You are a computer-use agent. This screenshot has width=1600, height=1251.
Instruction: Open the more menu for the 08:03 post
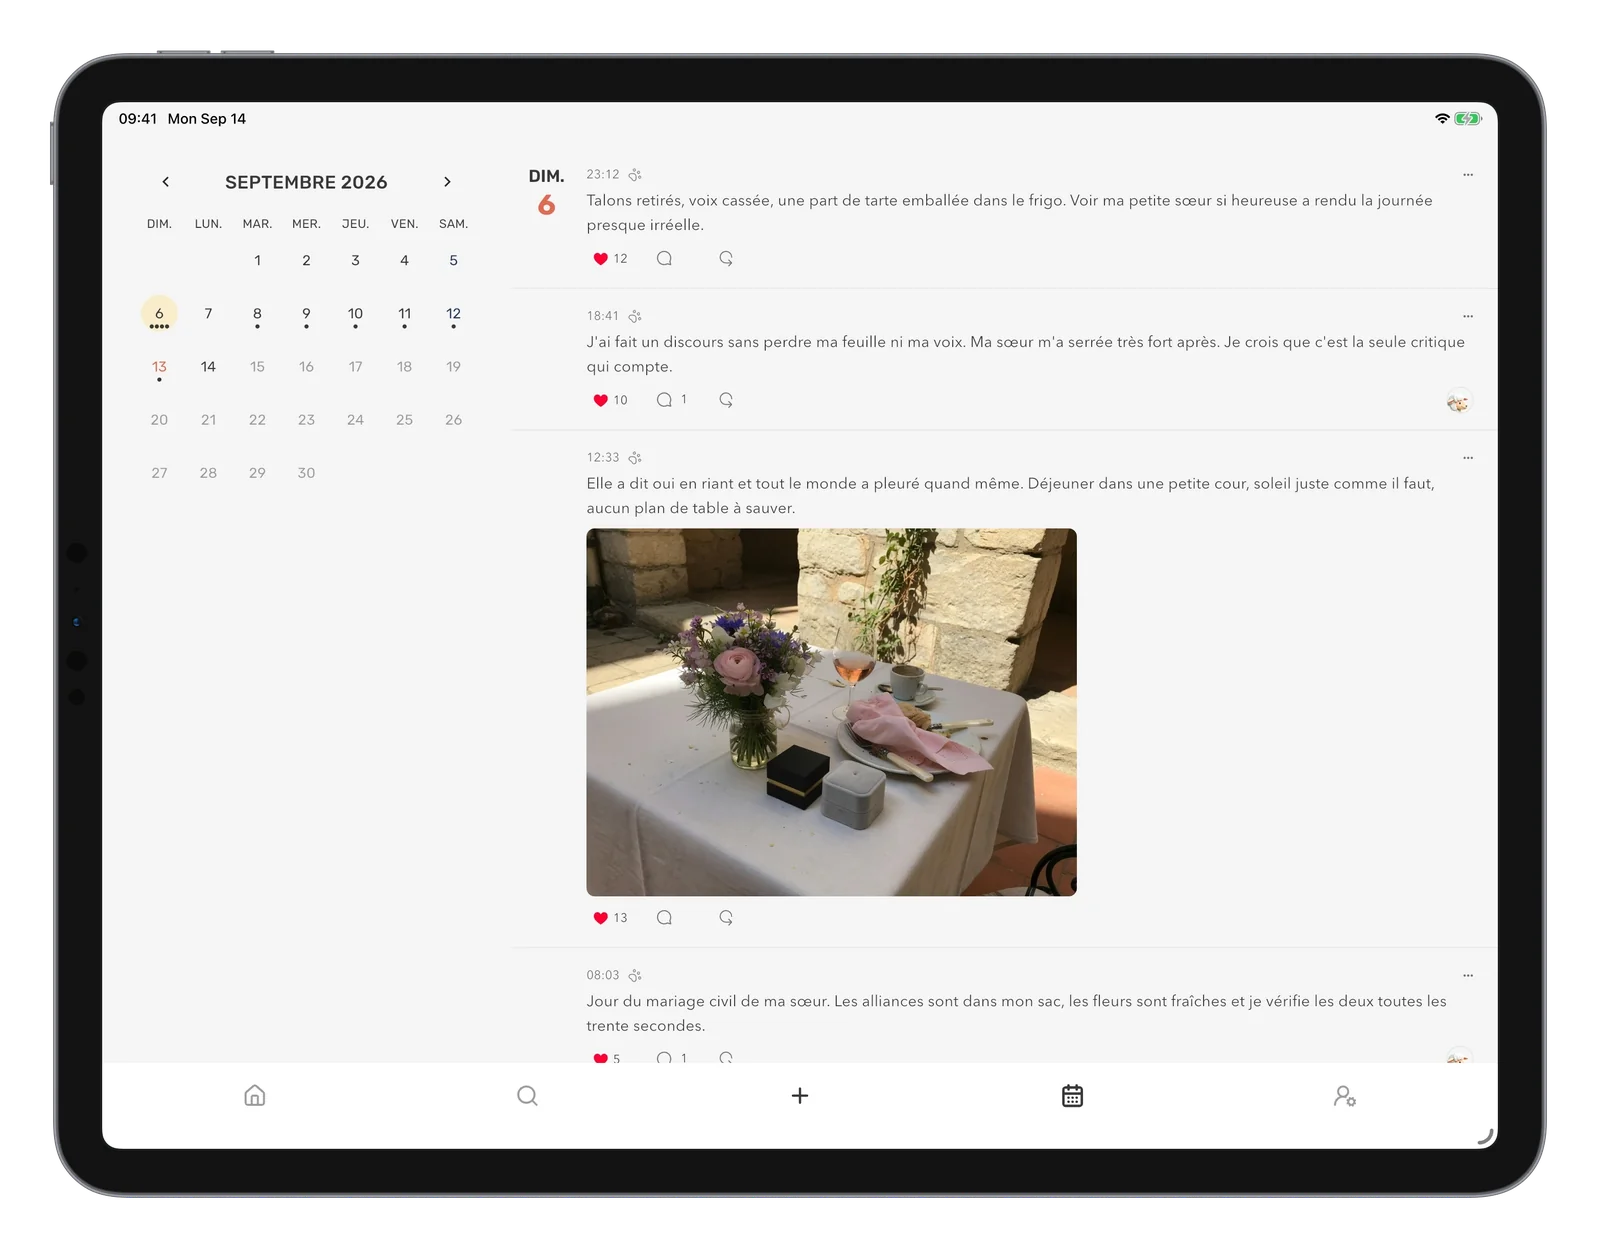coord(1468,975)
